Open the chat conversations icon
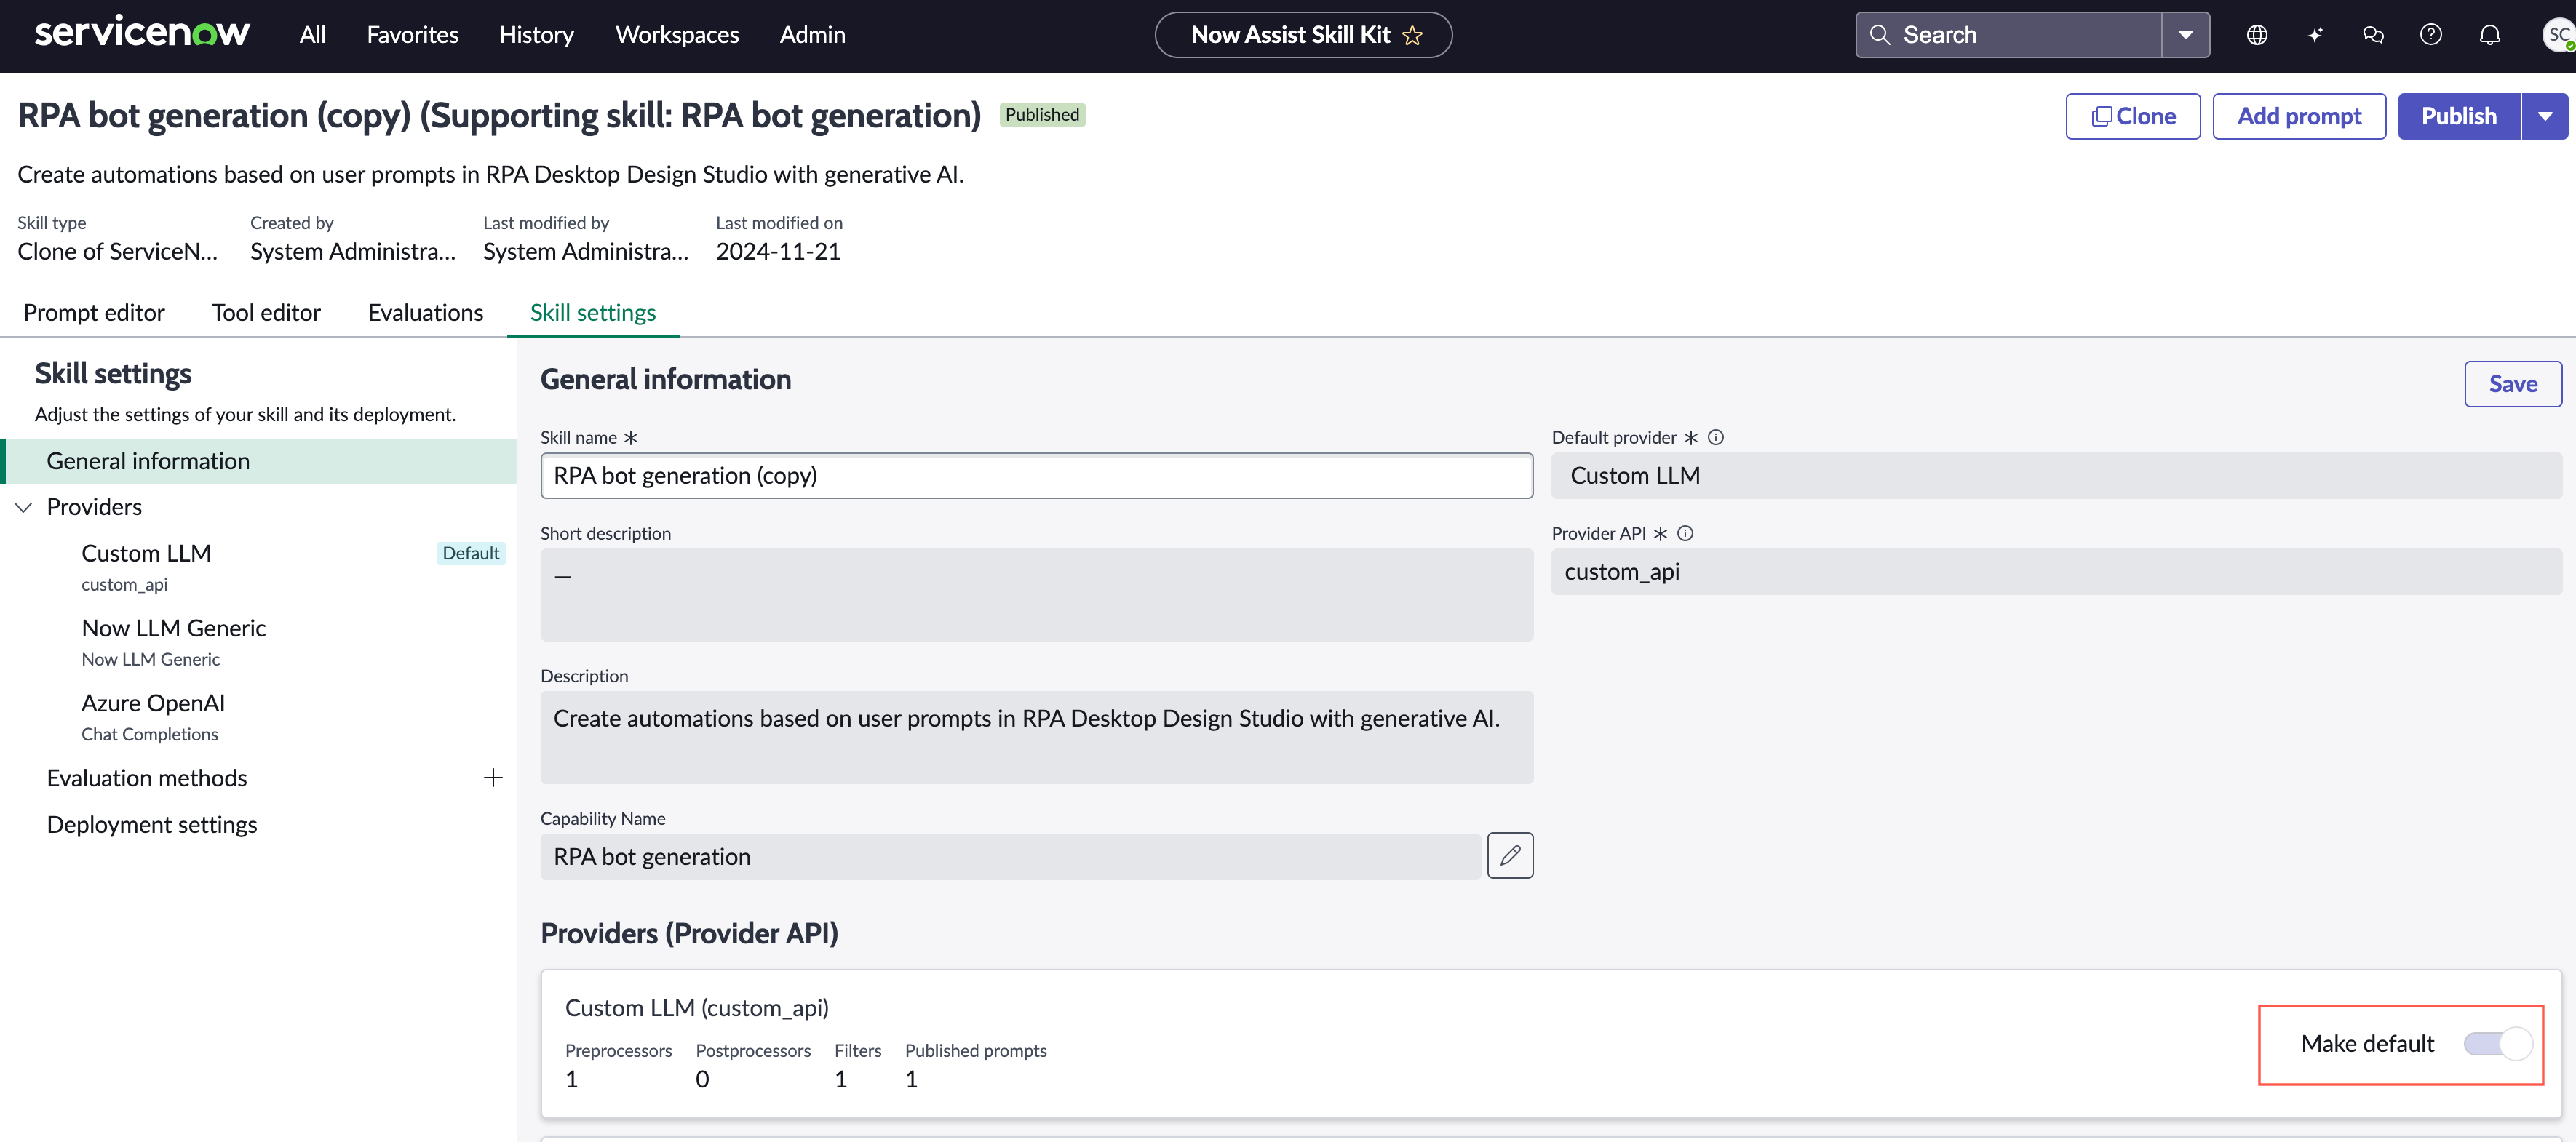This screenshot has width=2576, height=1142. pos(2372,35)
